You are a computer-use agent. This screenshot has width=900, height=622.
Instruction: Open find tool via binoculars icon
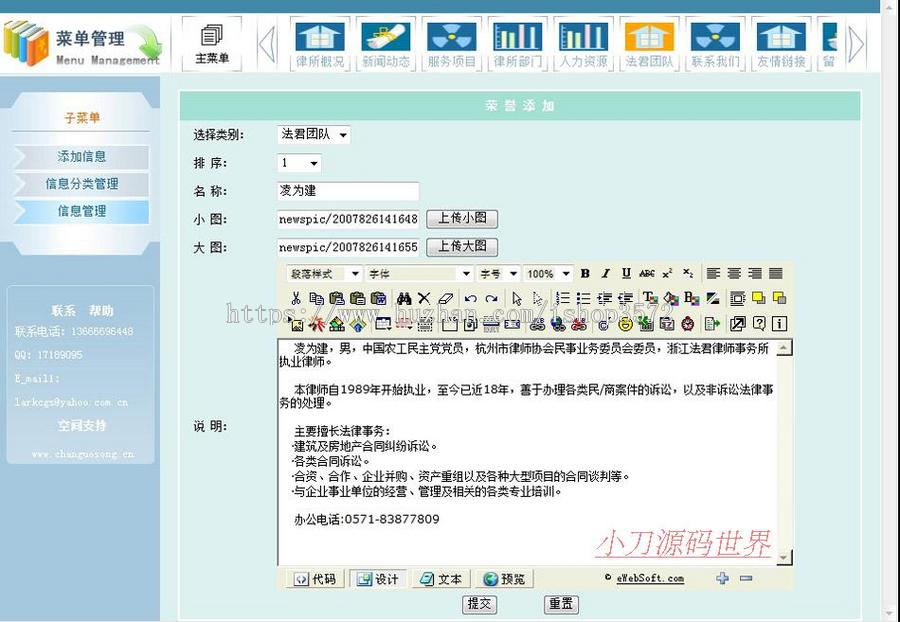(x=404, y=298)
